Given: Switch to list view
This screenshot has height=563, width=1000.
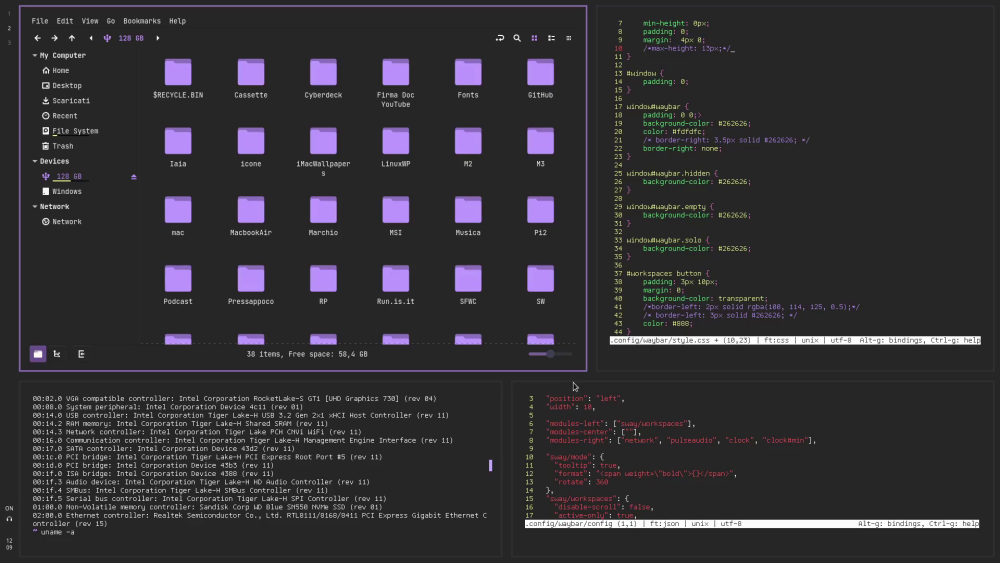Looking at the screenshot, I should click(552, 38).
